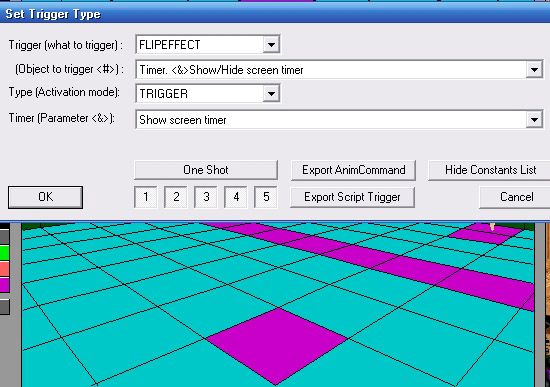
Task: Toggle code bit button 4
Action: click(x=236, y=197)
